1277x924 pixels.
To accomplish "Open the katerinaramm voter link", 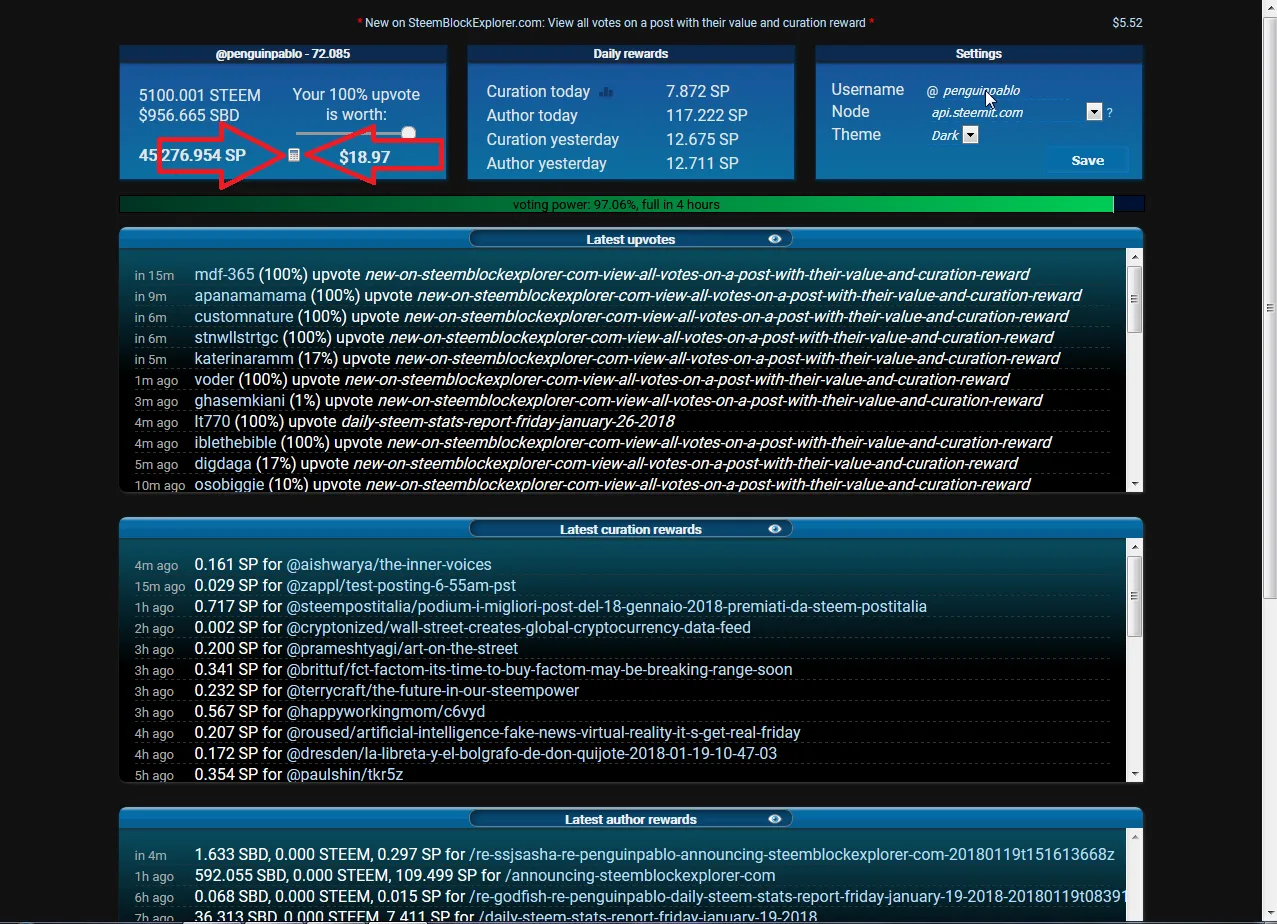I will (244, 358).
